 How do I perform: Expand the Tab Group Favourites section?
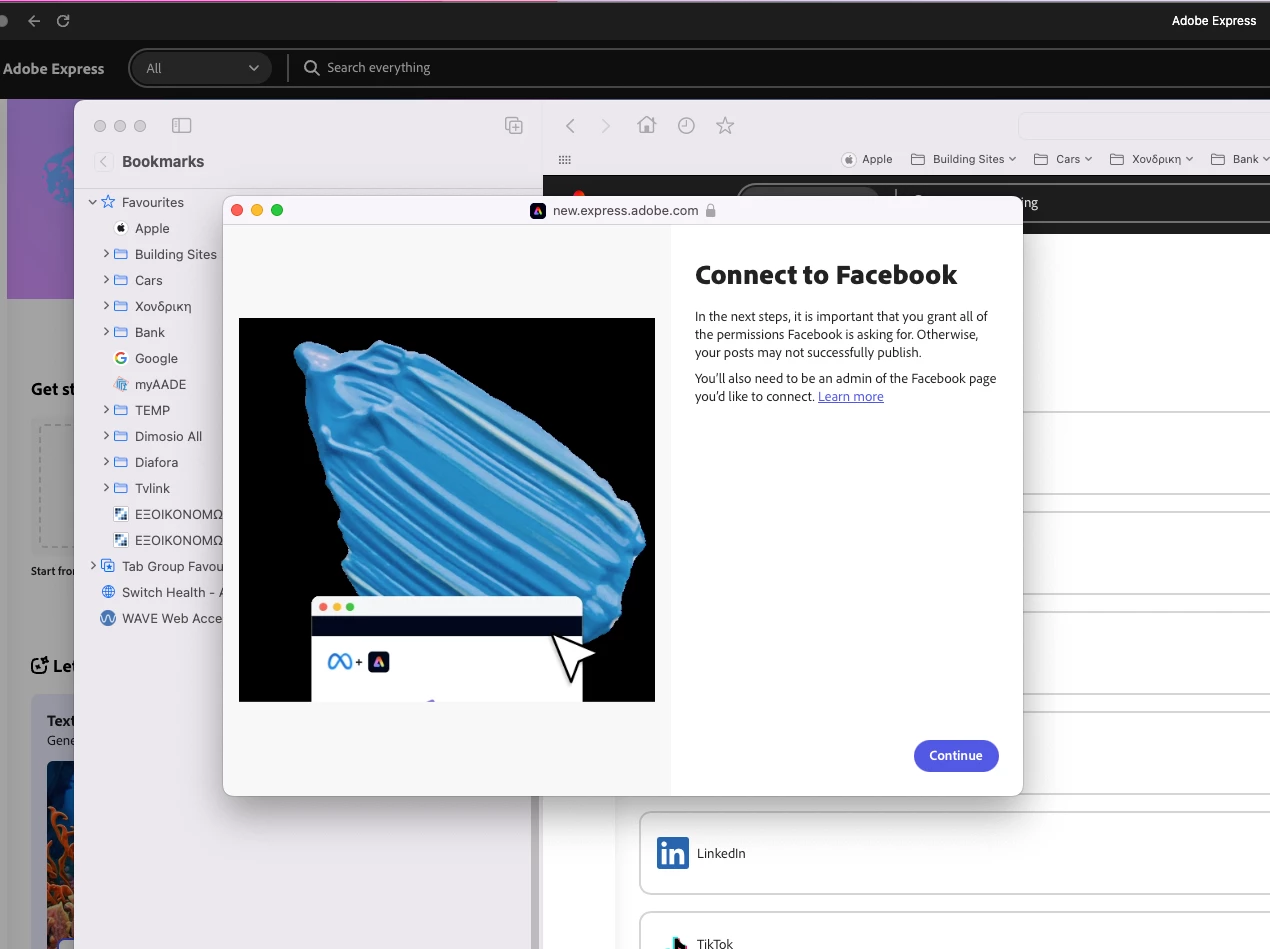[93, 566]
